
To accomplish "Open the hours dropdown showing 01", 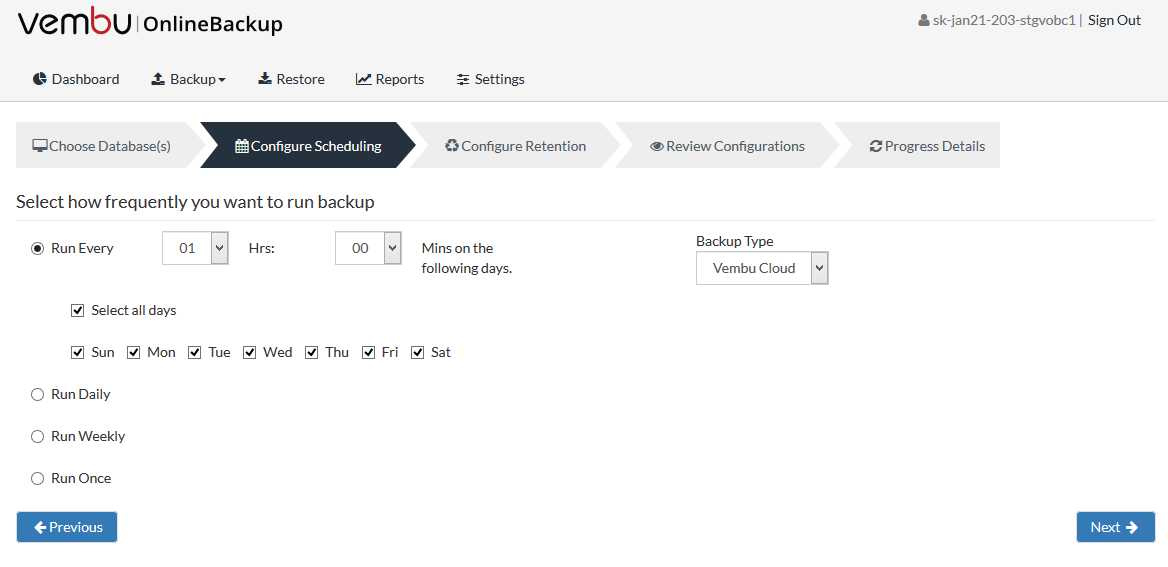I will [195, 248].
